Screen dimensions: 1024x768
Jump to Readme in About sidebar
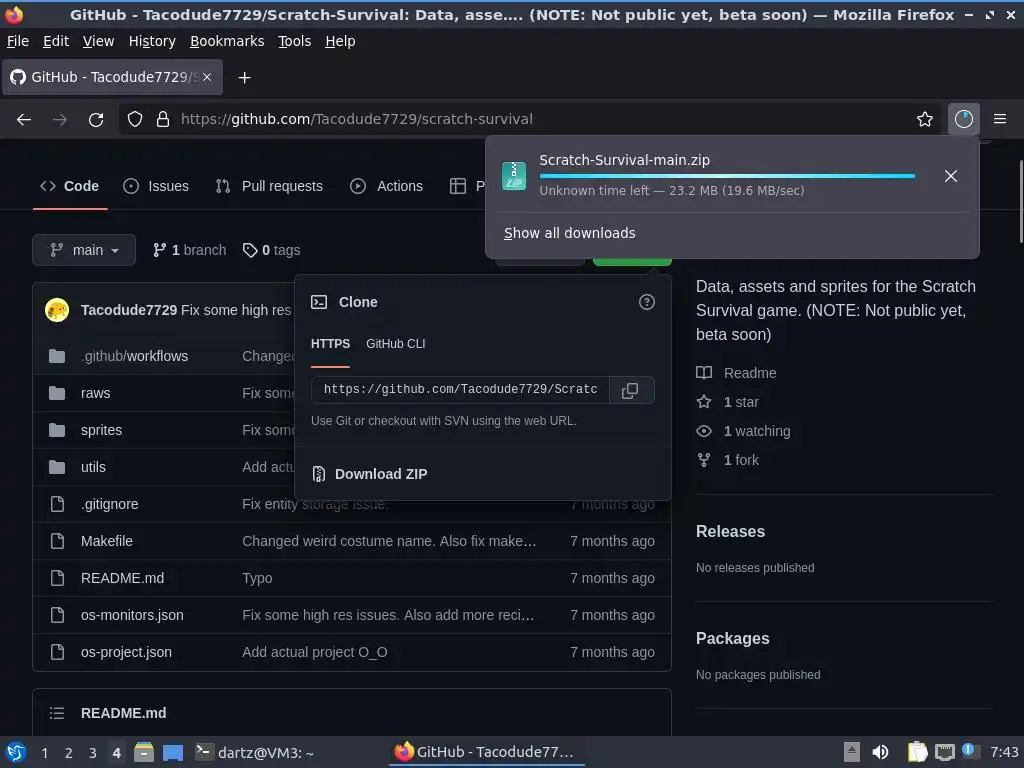pos(737,373)
